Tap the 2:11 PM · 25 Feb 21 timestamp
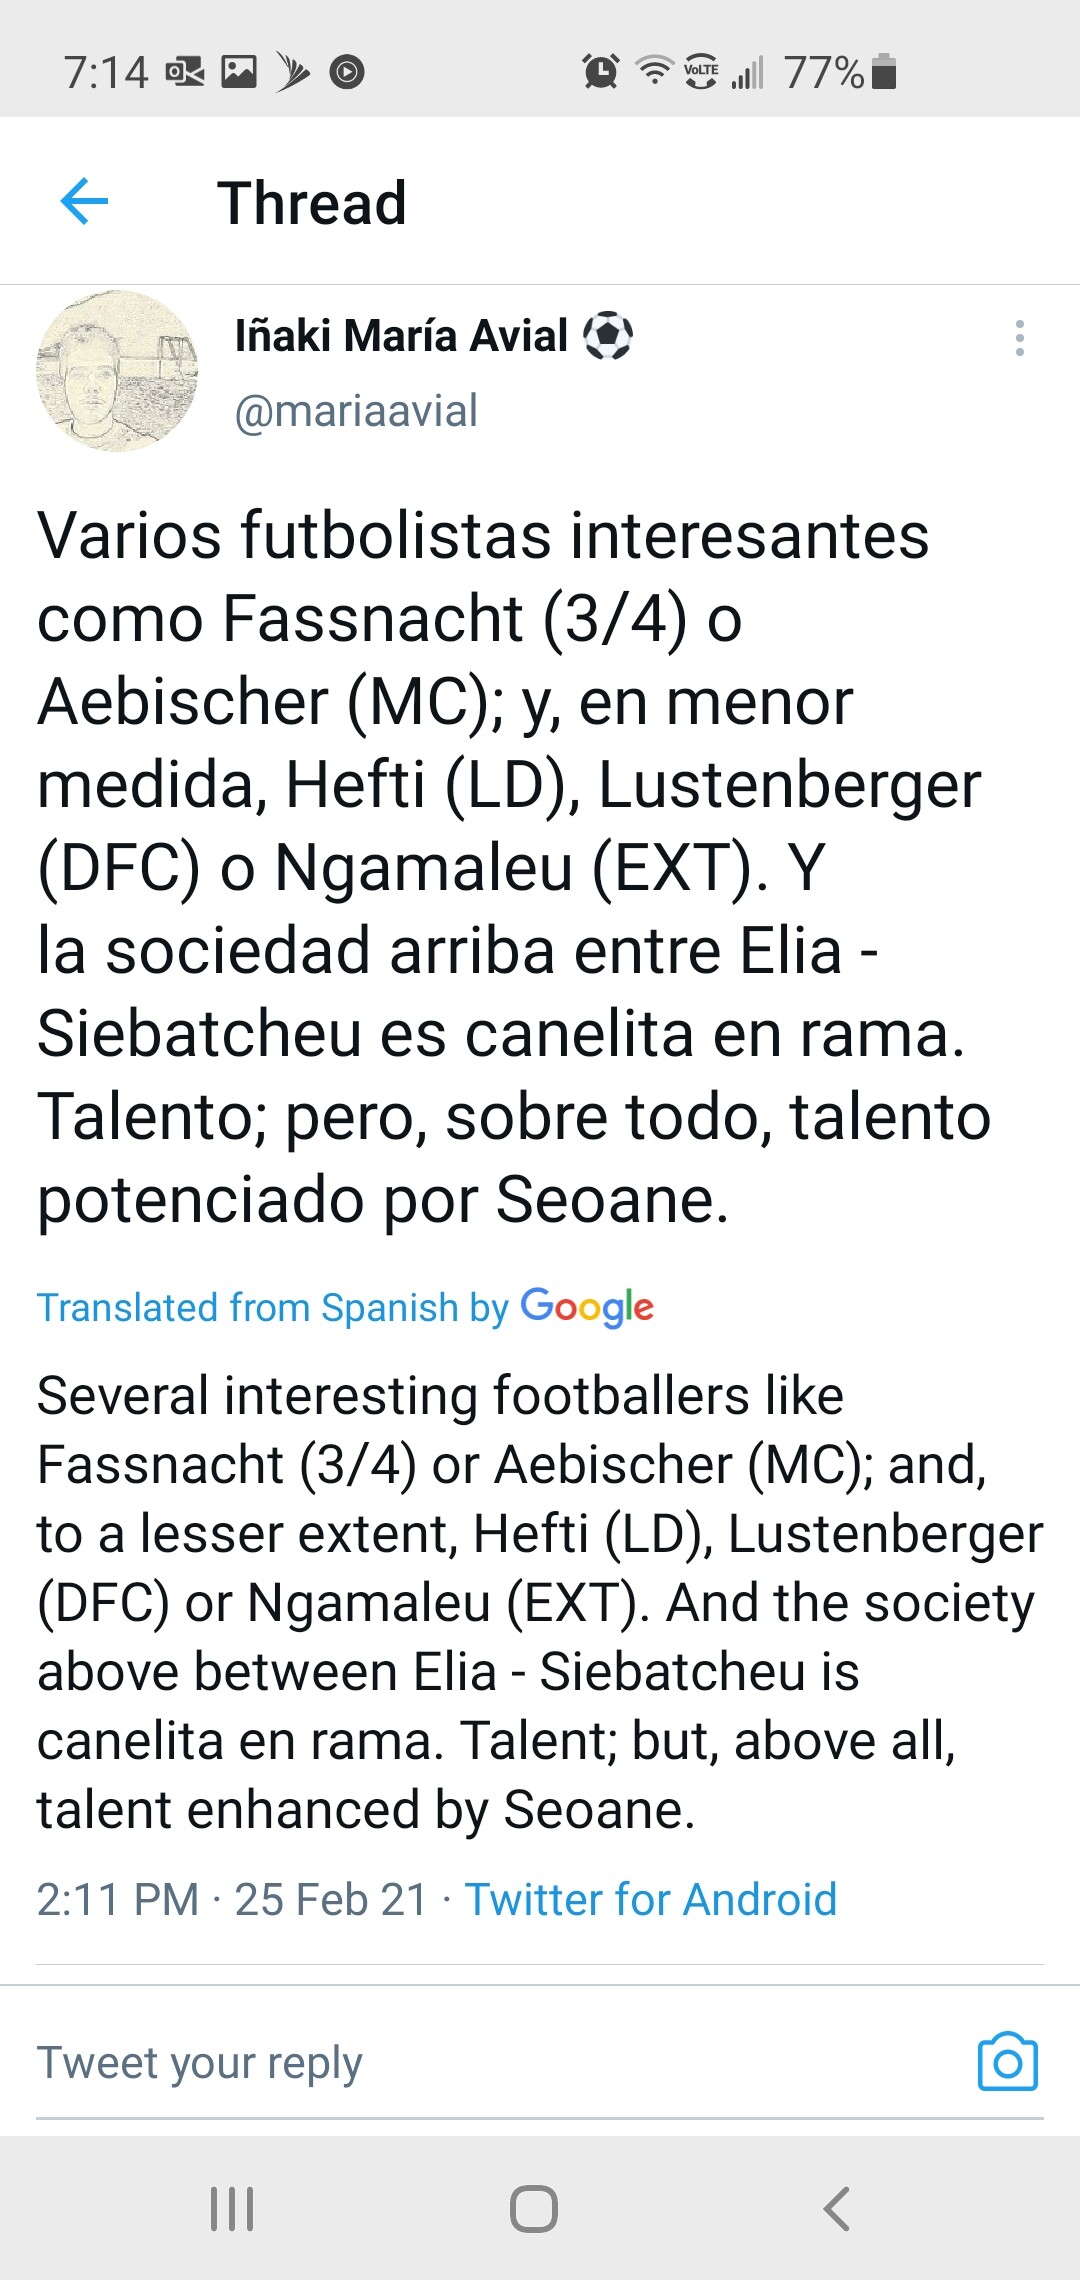Image resolution: width=1080 pixels, height=2280 pixels. tap(232, 1899)
